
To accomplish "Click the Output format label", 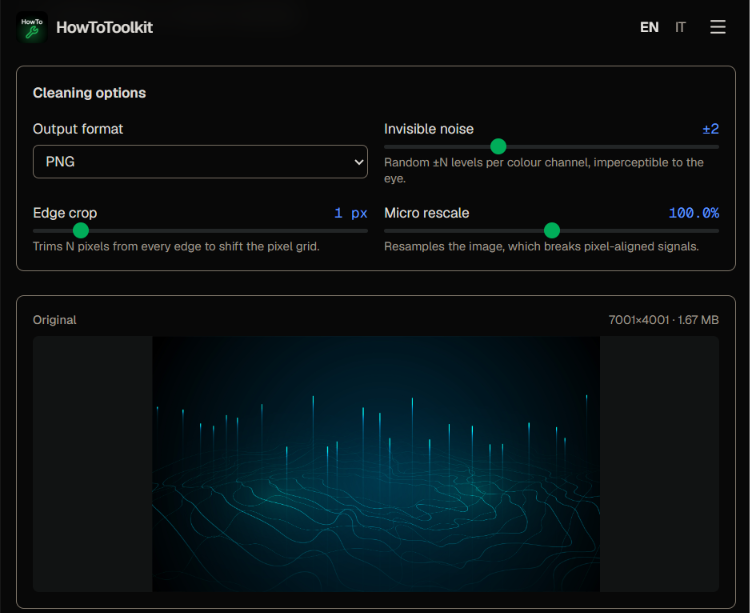I will tap(78, 129).
